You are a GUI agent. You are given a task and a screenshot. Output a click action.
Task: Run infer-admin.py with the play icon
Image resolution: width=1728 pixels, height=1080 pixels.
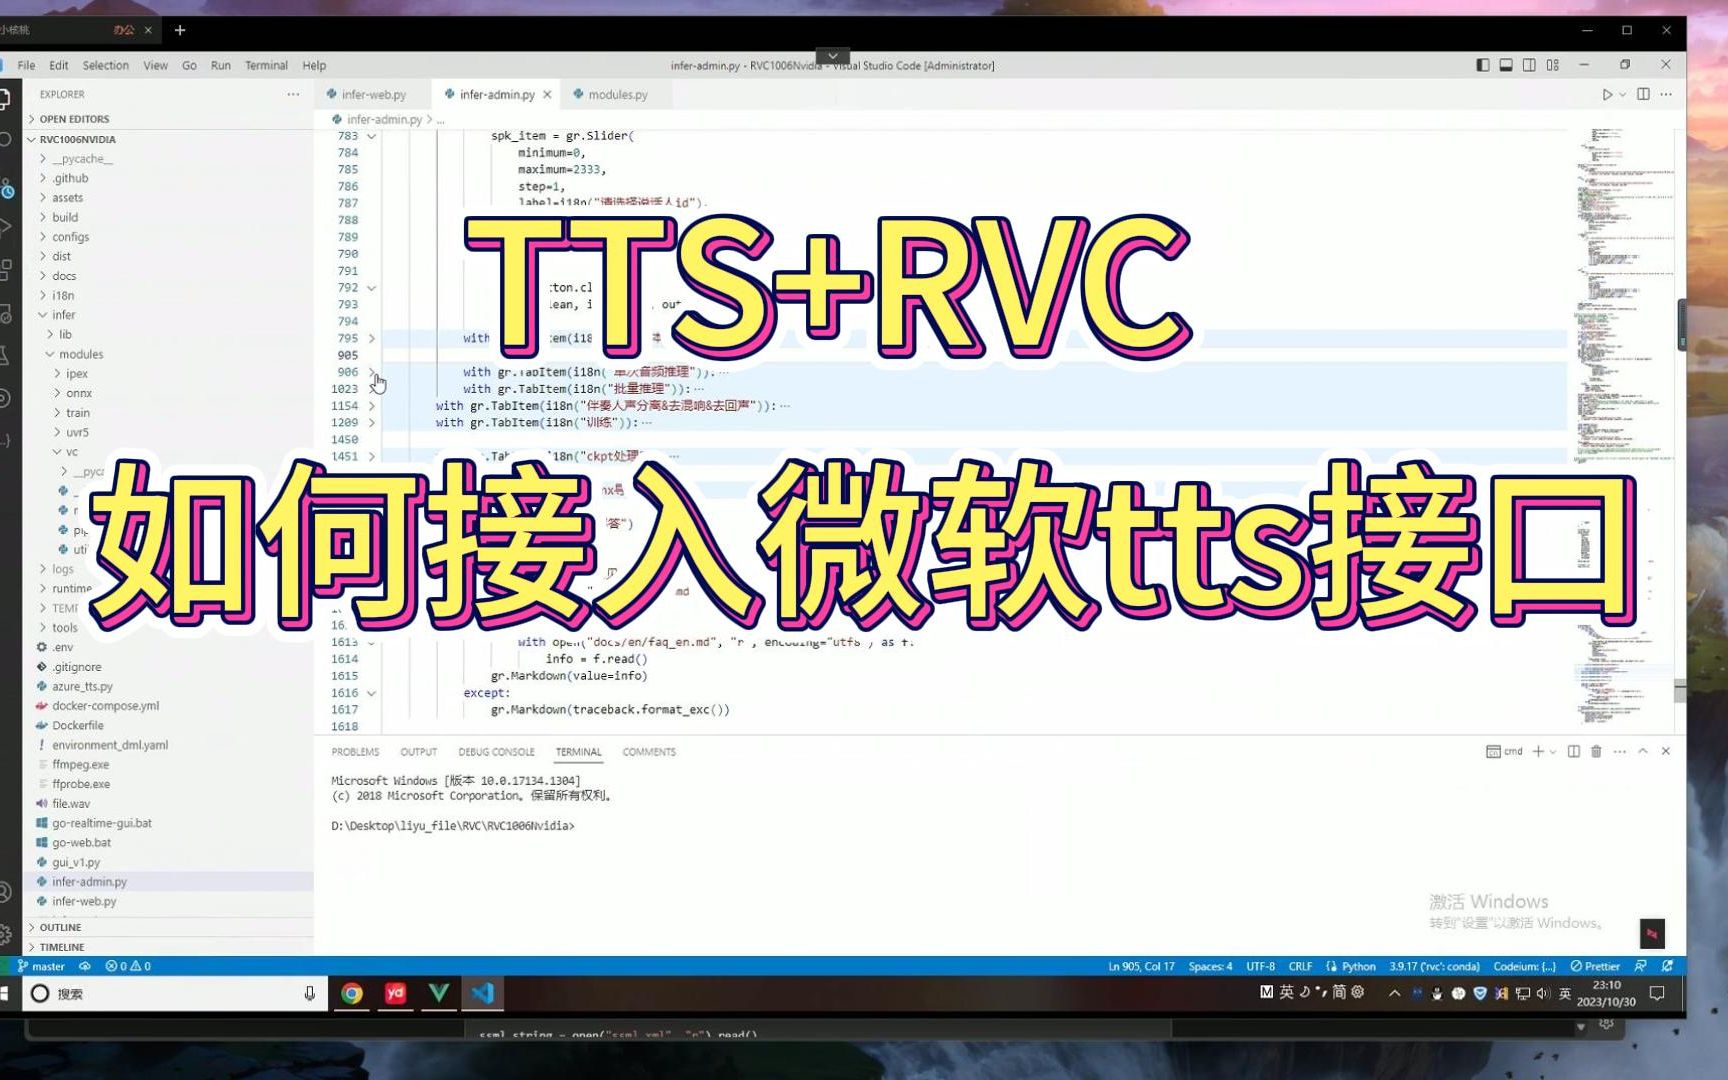(x=1607, y=94)
